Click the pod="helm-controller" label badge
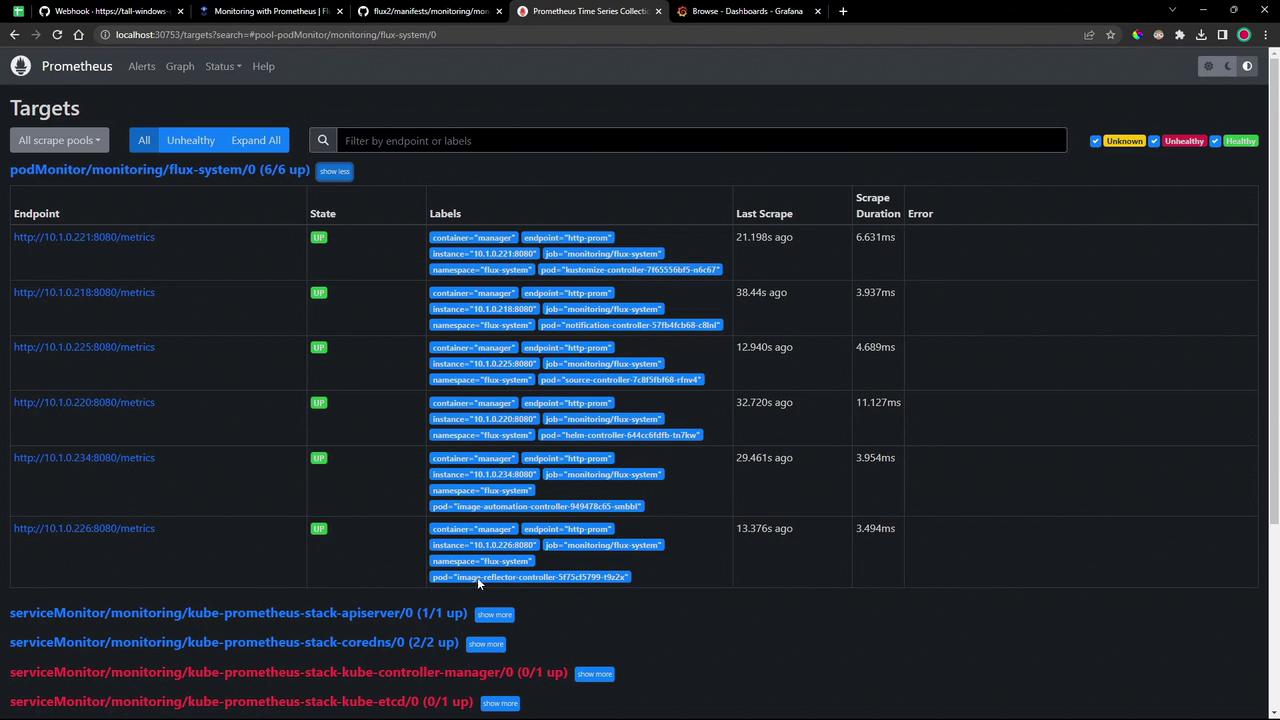The image size is (1280, 720). click(x=620, y=435)
